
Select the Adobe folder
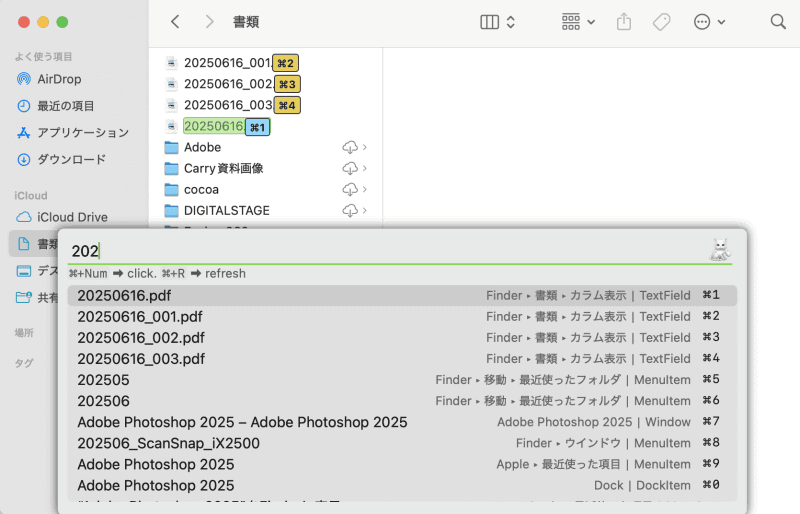click(x=203, y=147)
